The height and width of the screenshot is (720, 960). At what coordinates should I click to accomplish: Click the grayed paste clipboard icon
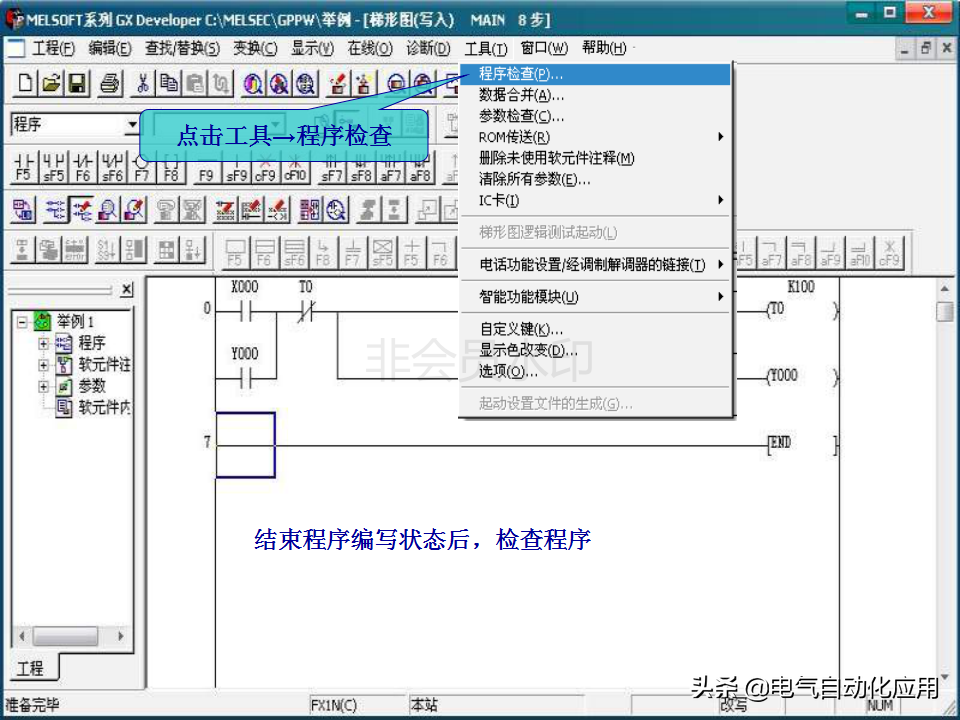195,83
